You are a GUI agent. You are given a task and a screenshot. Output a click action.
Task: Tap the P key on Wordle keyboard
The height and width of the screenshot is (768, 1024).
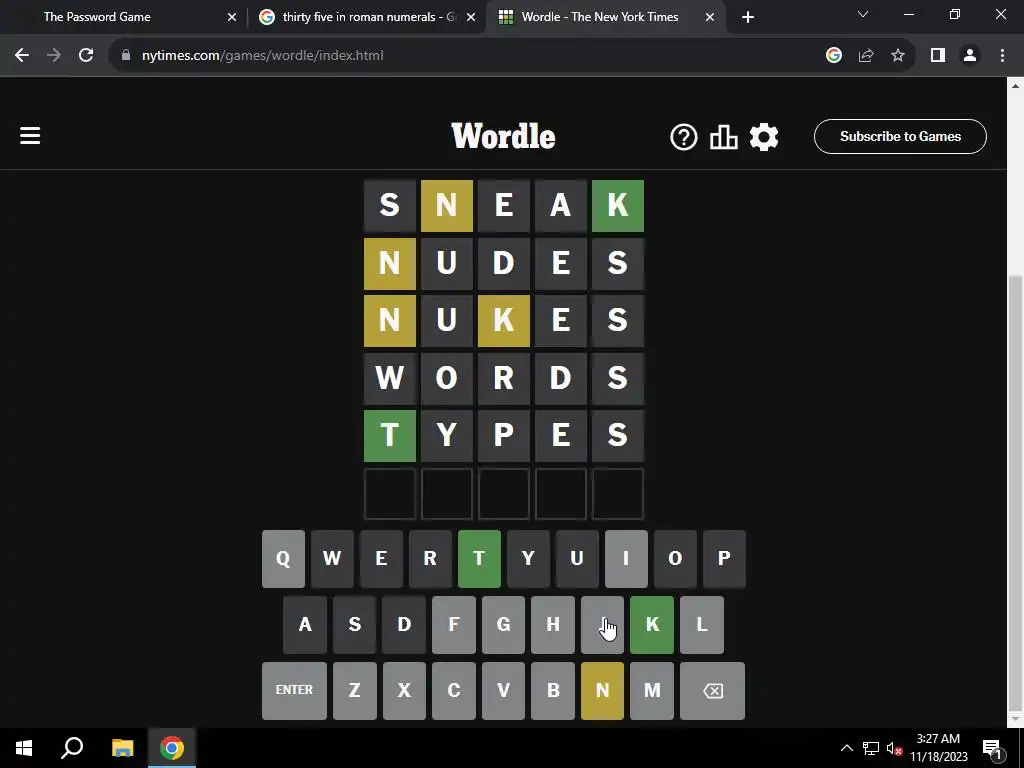[x=724, y=558]
